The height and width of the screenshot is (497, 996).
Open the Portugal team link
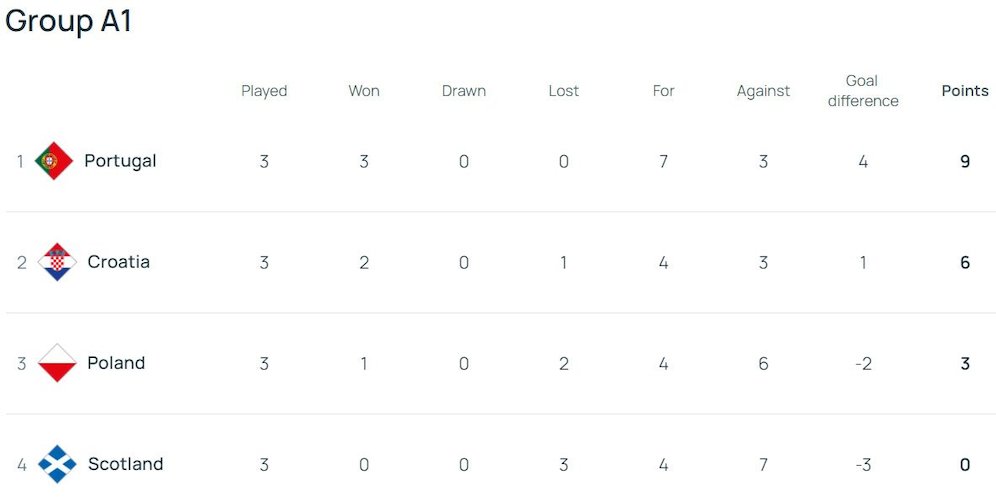(120, 161)
